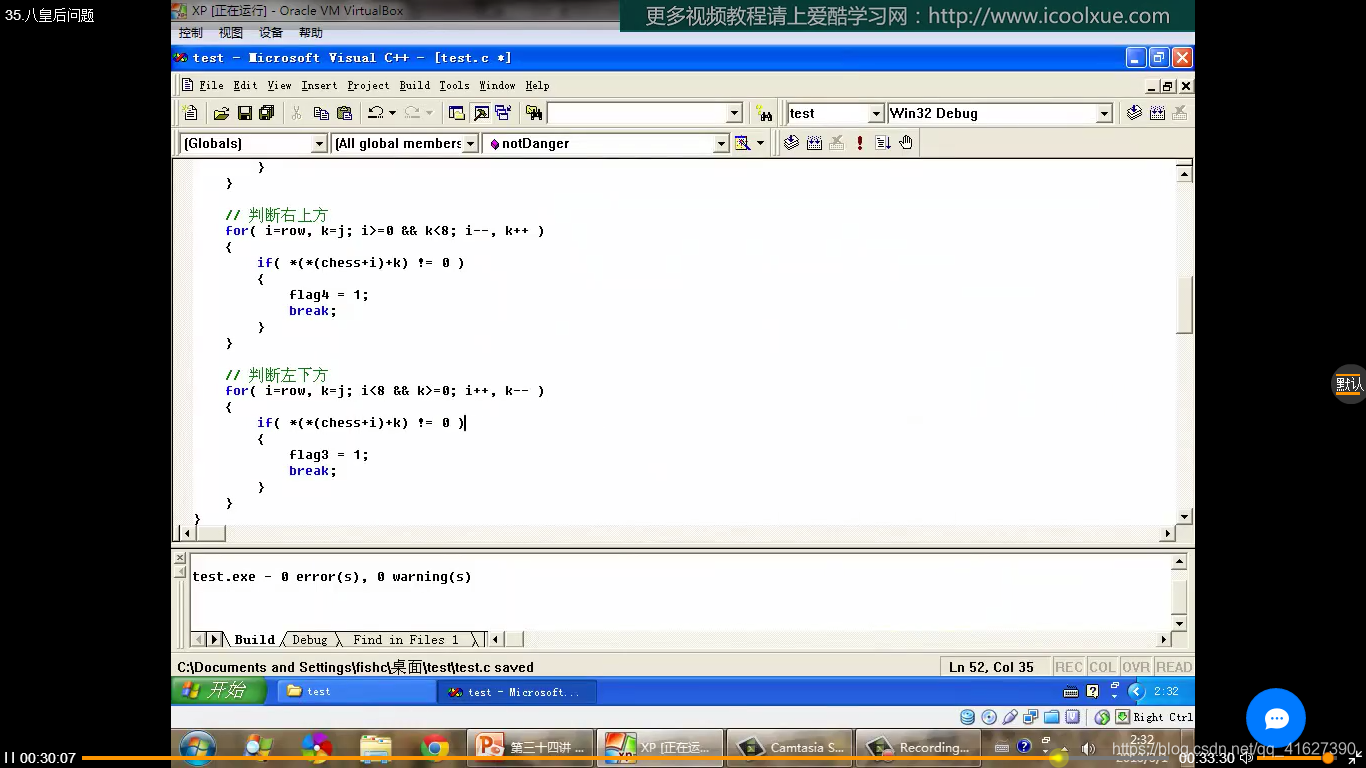1366x768 pixels.
Task: Click the blue chat bubble button
Action: [1276, 718]
